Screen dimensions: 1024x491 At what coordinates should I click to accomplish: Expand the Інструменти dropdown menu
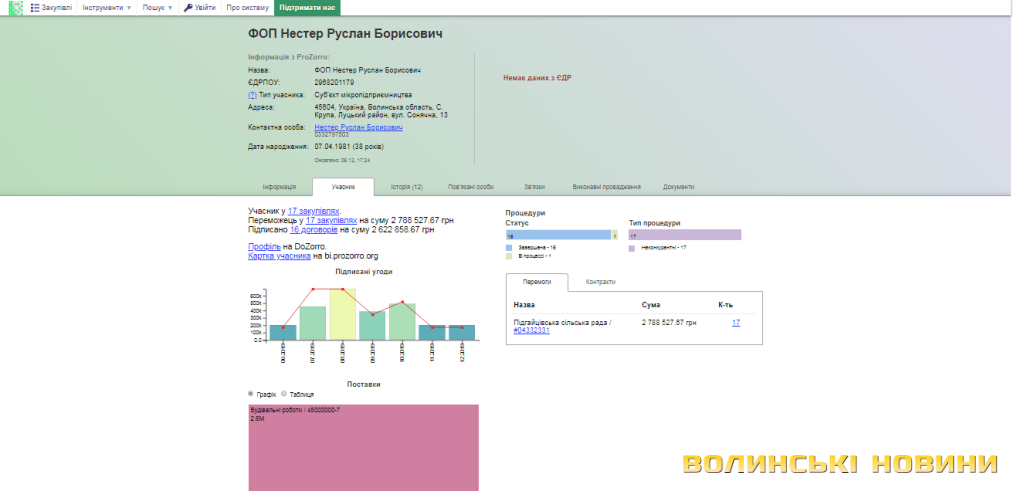pyautogui.click(x=106, y=8)
